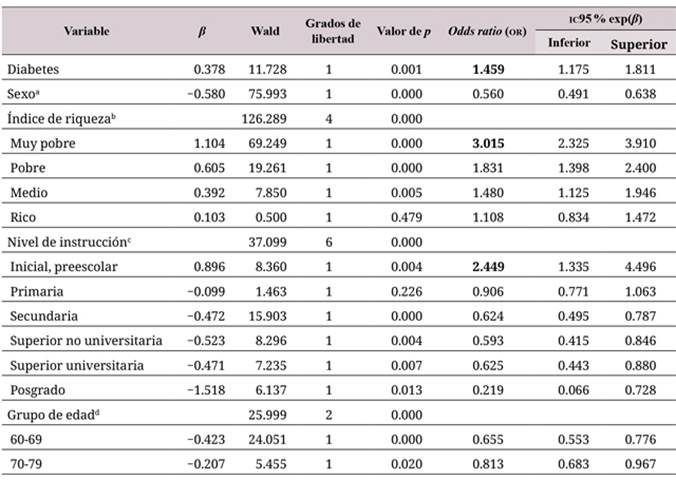Screen dimensions: 676x480
Task: Select the Grupo de edad row label
Action: (50, 414)
